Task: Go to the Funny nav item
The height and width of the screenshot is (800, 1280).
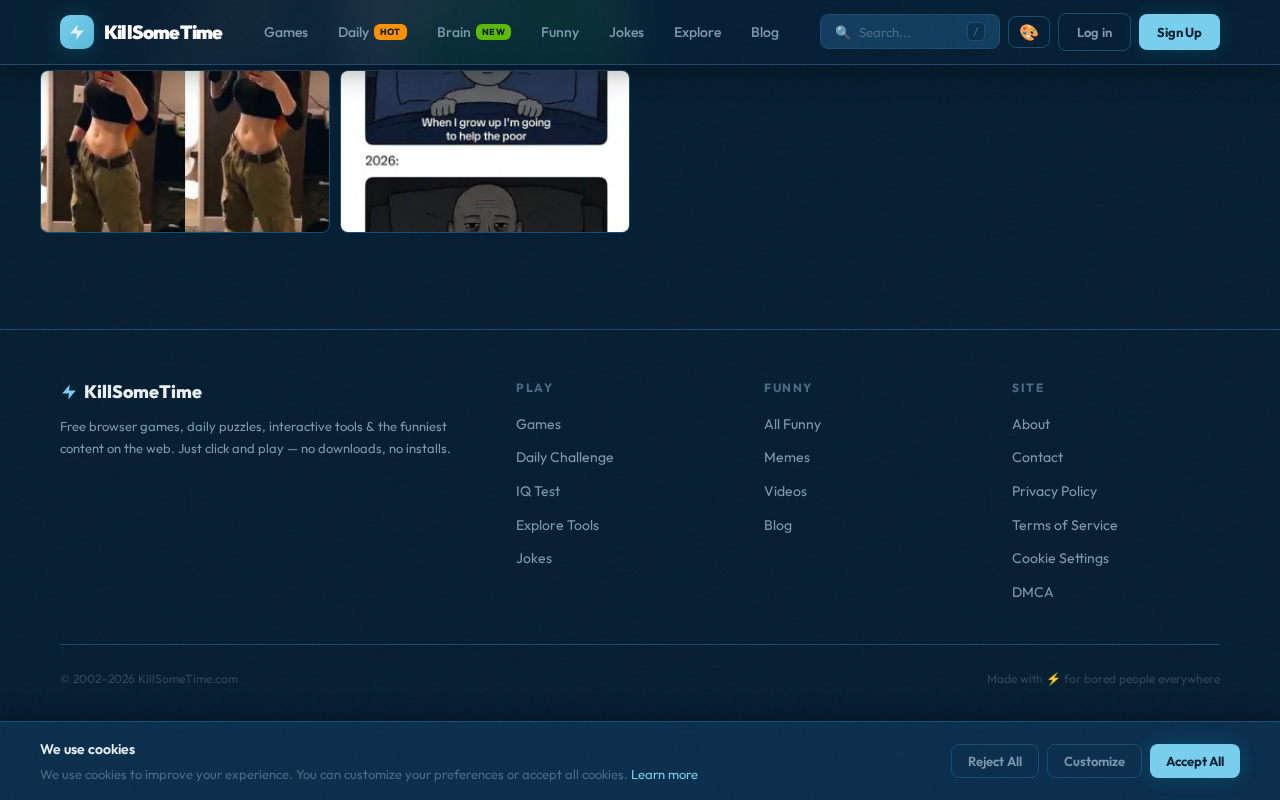Action: 560,32
